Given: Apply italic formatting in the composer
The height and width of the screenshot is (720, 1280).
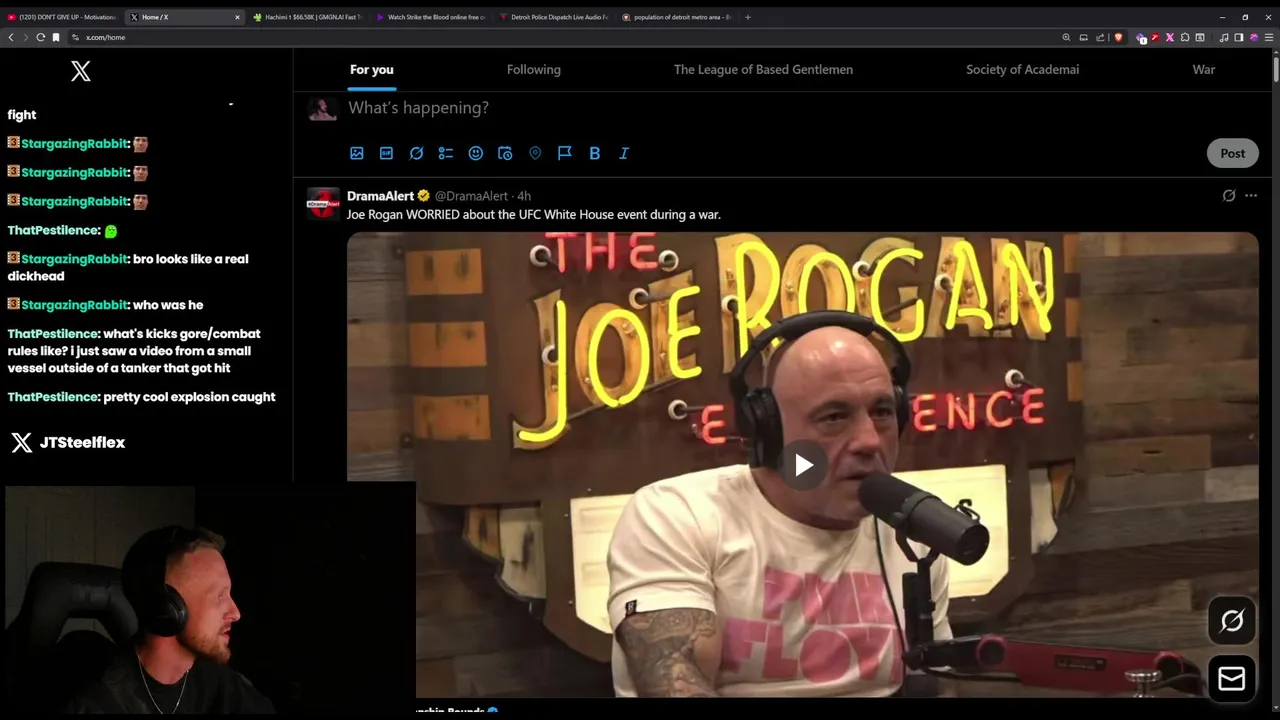Looking at the screenshot, I should point(624,153).
